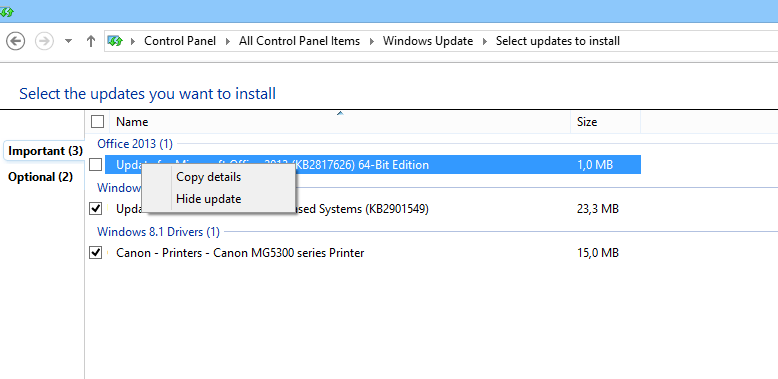Open Control Panel breadcrumb
The width and height of the screenshot is (778, 379).
(180, 41)
